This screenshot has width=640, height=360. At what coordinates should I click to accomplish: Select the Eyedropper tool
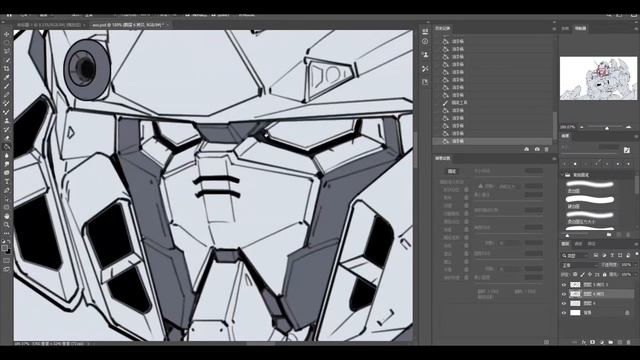pyautogui.click(x=7, y=77)
